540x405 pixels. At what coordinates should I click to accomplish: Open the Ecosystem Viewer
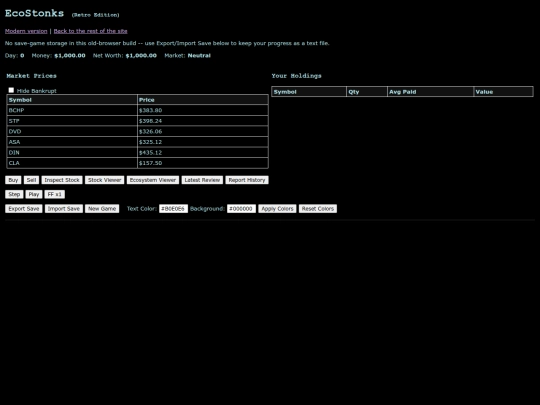(x=153, y=180)
